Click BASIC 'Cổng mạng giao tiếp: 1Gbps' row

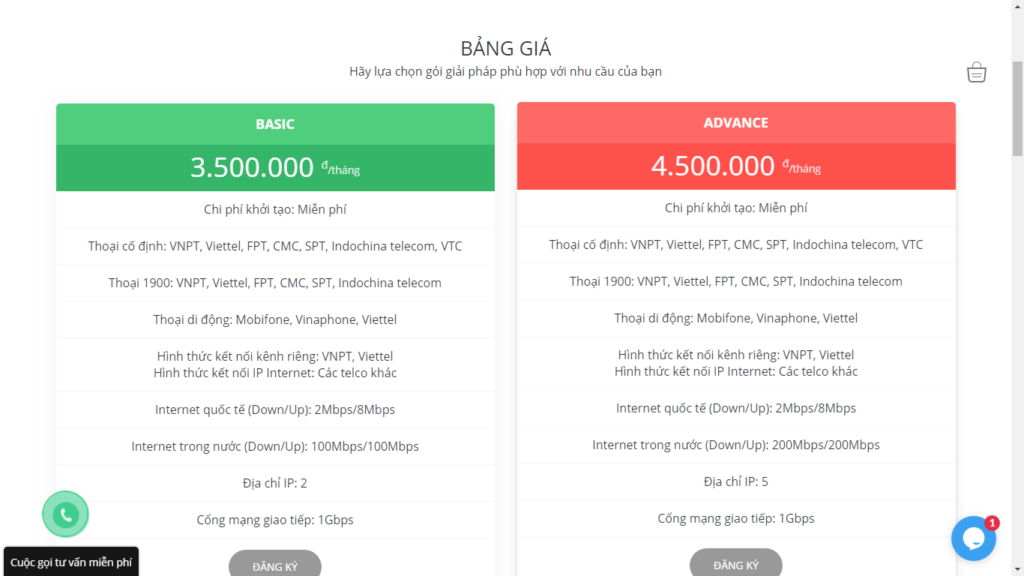coord(275,520)
